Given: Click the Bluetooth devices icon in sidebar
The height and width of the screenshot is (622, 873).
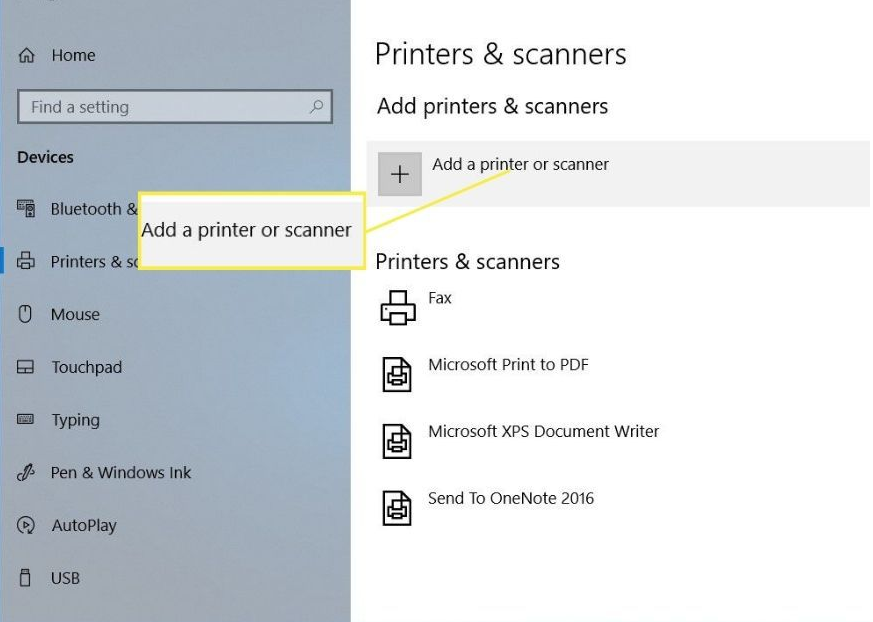Looking at the screenshot, I should coord(27,209).
